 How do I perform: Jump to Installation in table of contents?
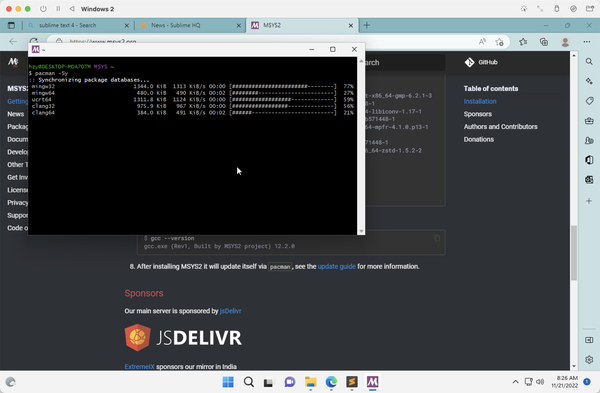coord(480,101)
